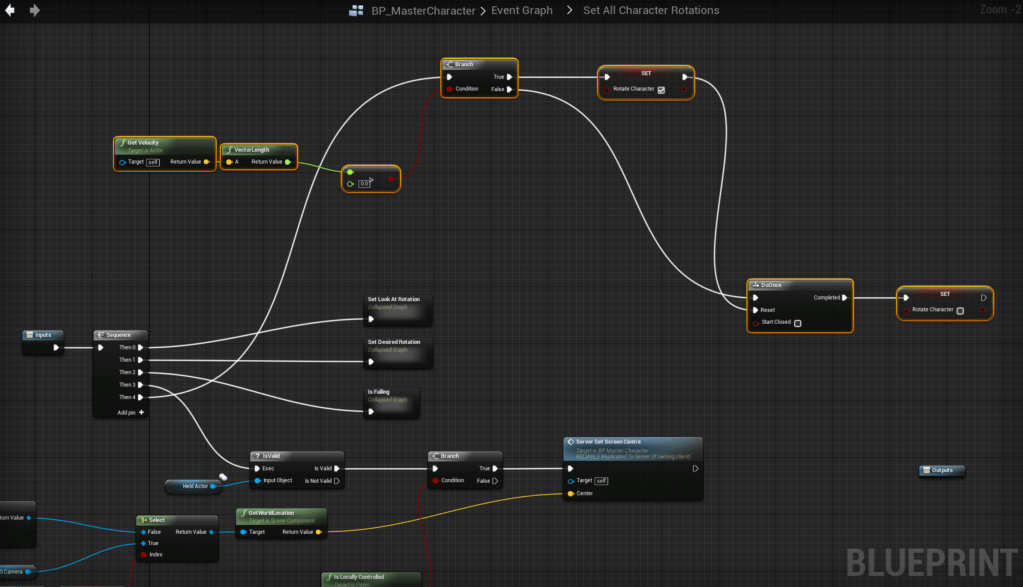Image resolution: width=1023 pixels, height=587 pixels.
Task: Click the forward navigation arrow
Action: pyautogui.click(x=35, y=10)
